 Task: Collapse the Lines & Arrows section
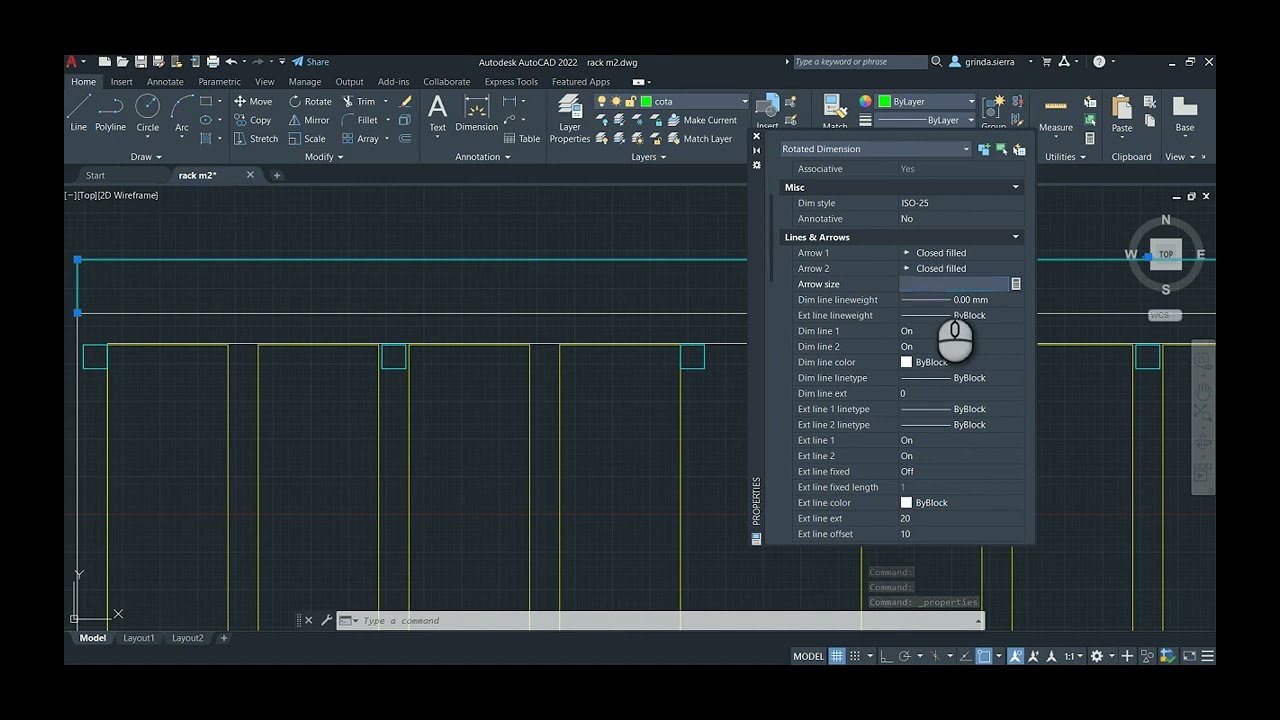tap(1016, 237)
